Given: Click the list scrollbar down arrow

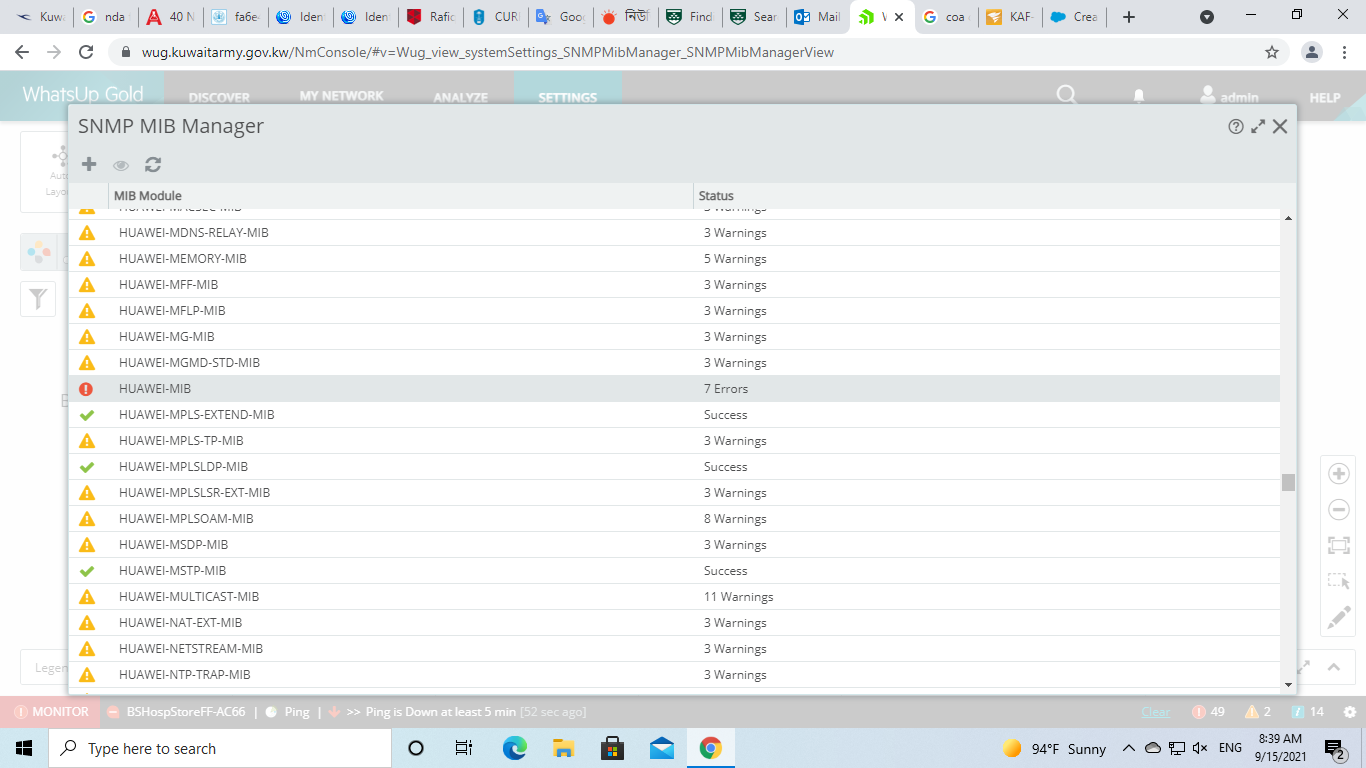Looking at the screenshot, I should [1288, 685].
